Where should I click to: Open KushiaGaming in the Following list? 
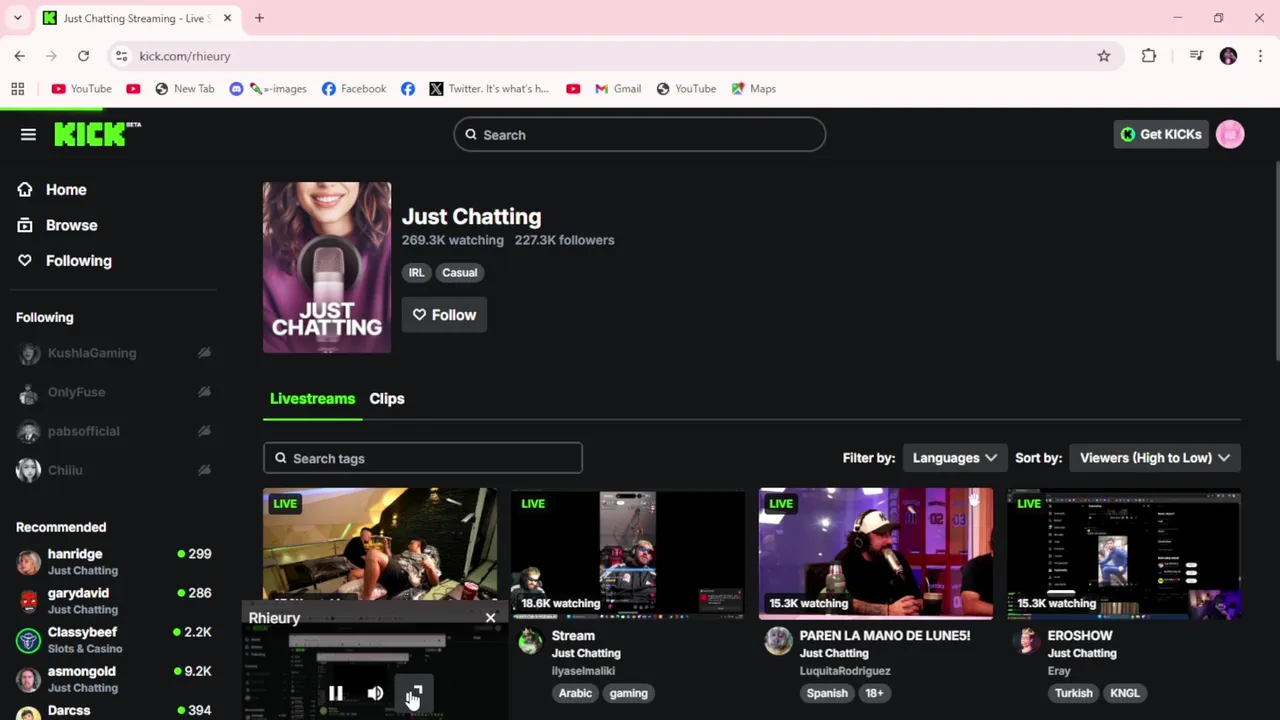click(114, 353)
